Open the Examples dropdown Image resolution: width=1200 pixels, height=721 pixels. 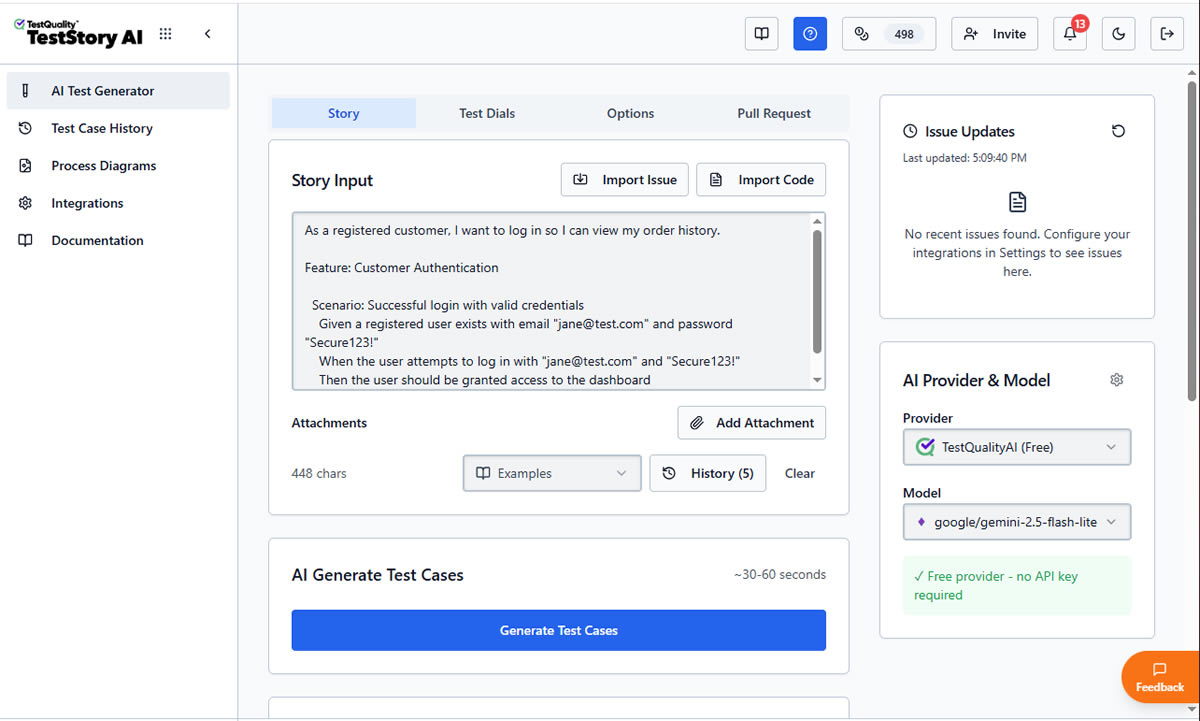[551, 473]
